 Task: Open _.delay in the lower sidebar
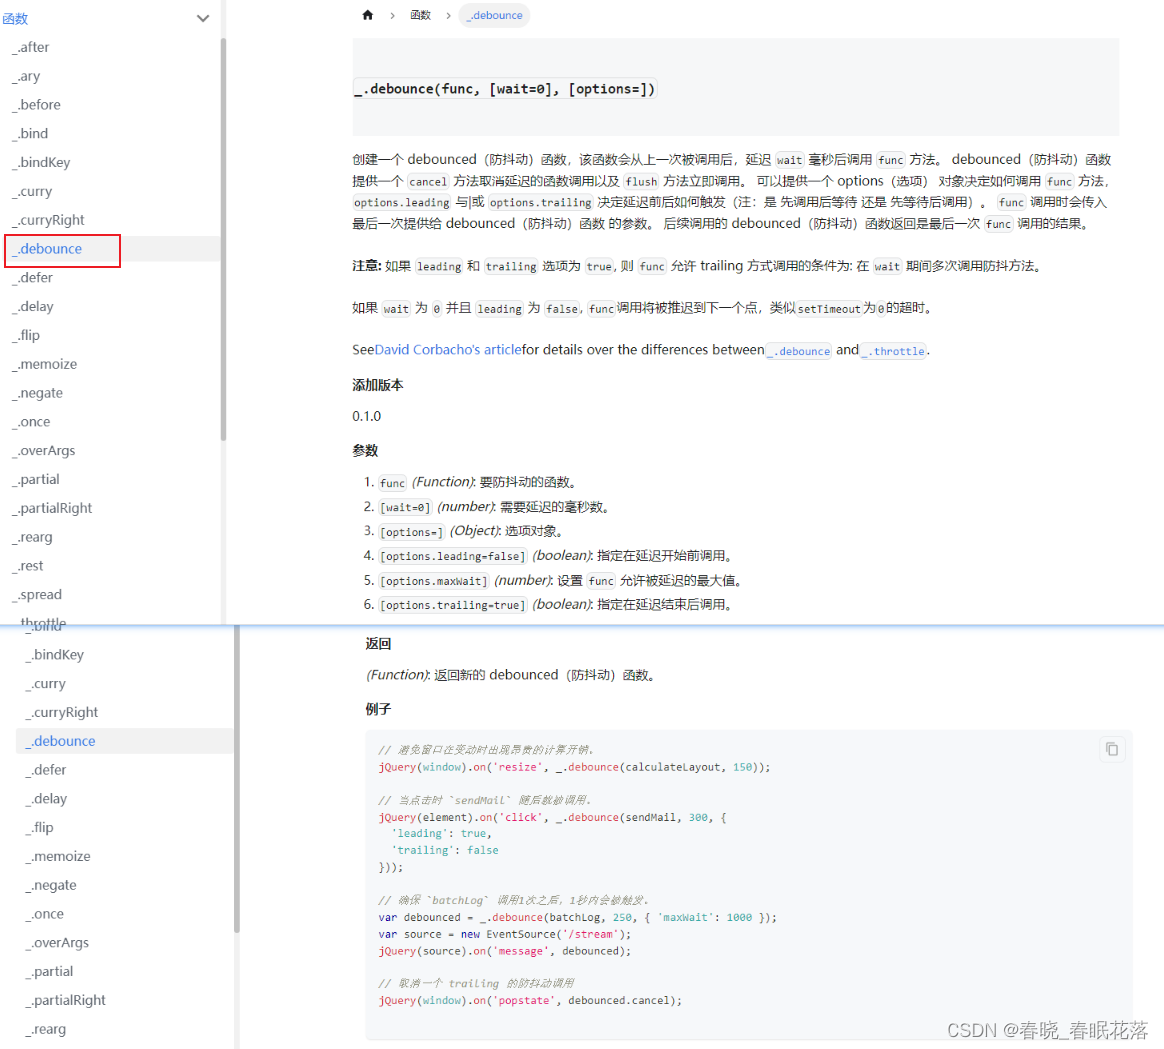click(x=47, y=799)
